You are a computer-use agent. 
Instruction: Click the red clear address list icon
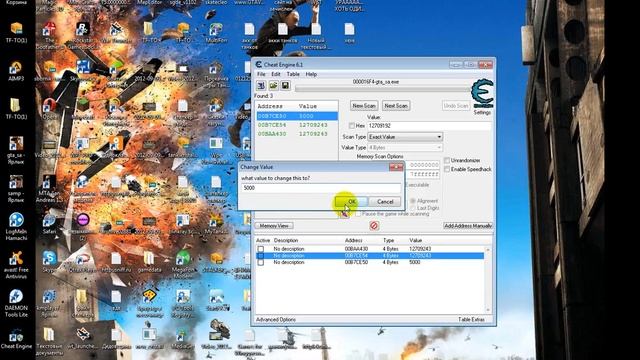pos(374,225)
